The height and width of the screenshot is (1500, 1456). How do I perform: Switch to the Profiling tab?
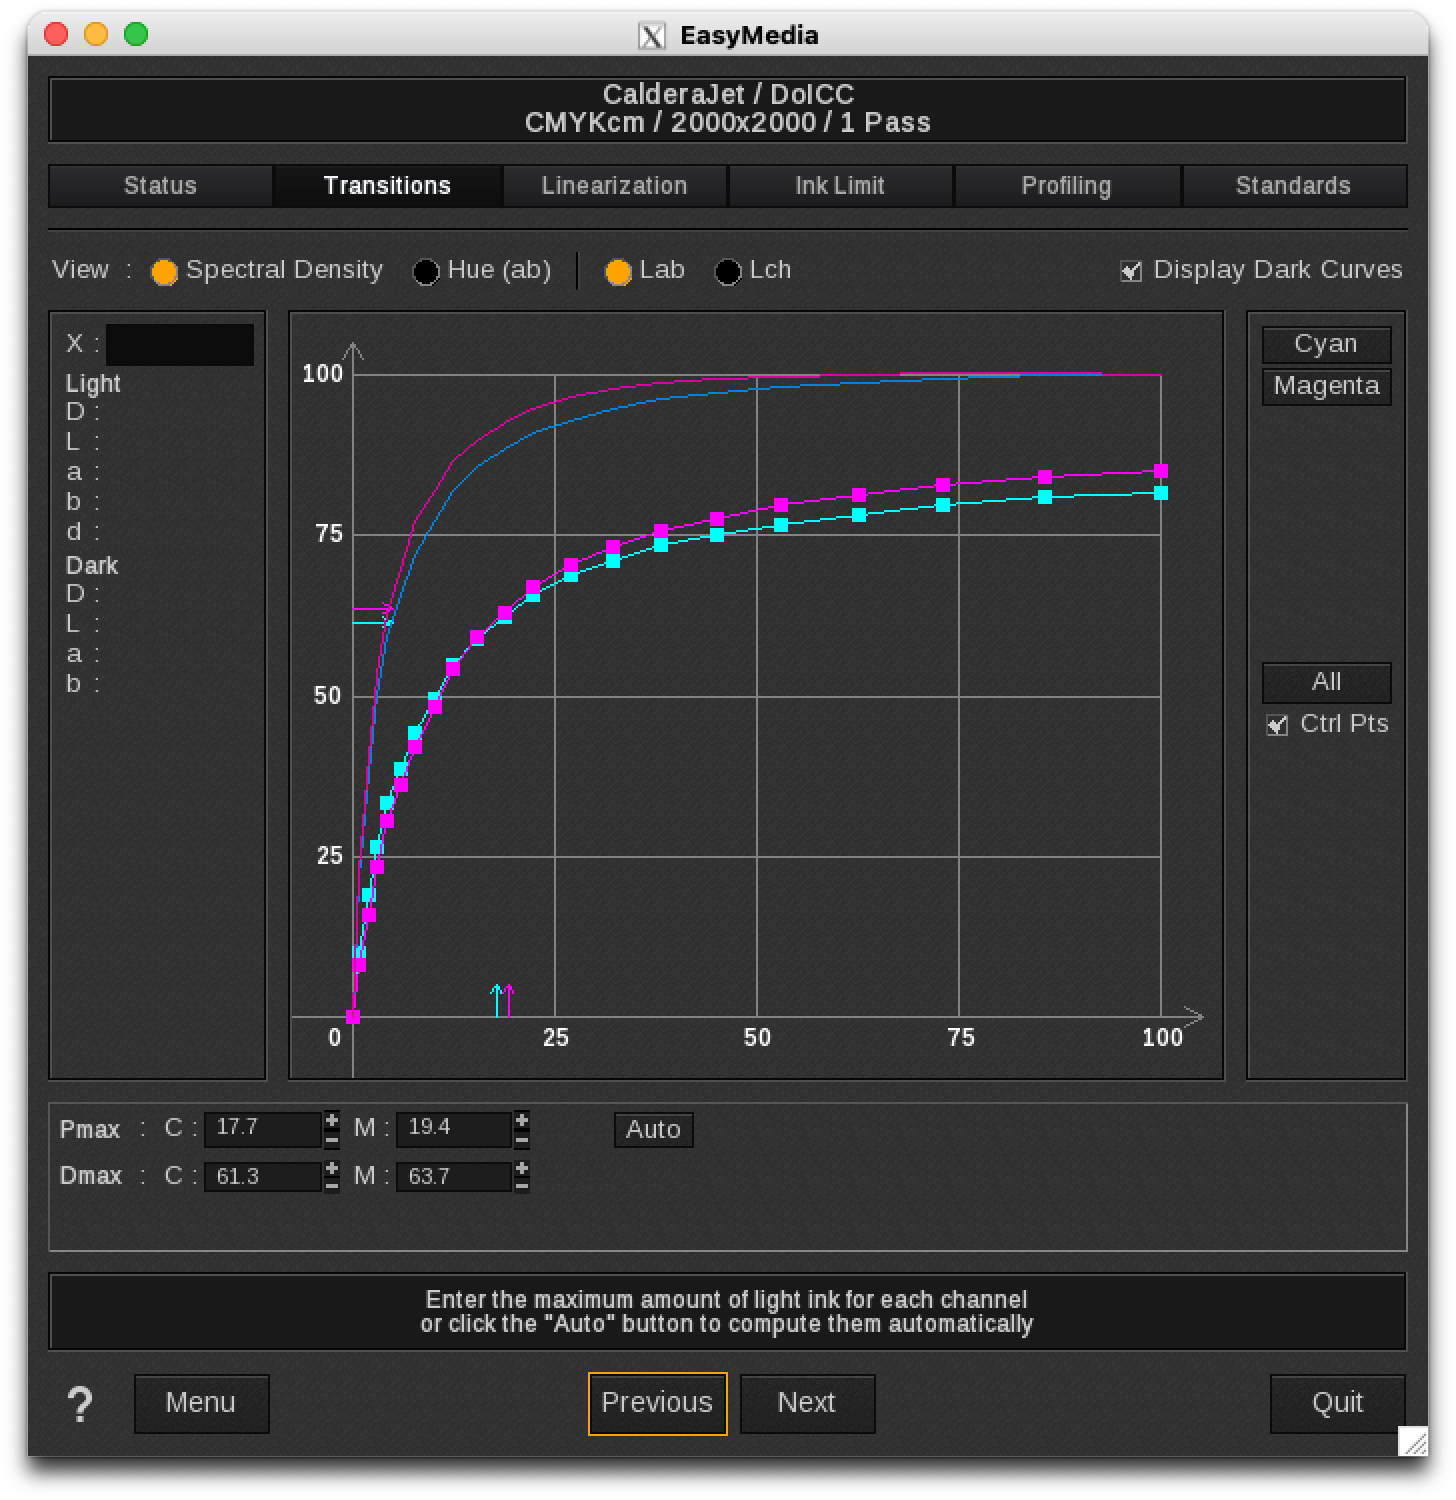[x=1066, y=186]
